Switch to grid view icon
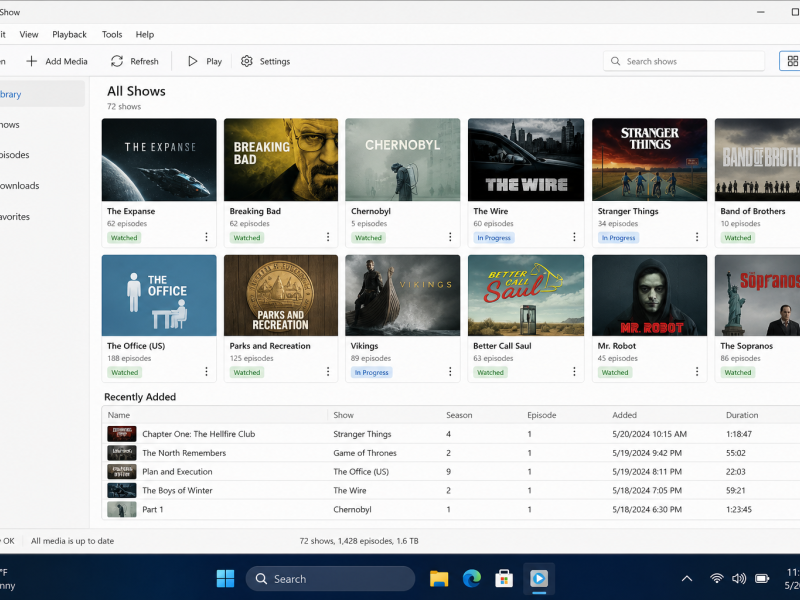Screen dimensions: 800x600 (792, 61)
